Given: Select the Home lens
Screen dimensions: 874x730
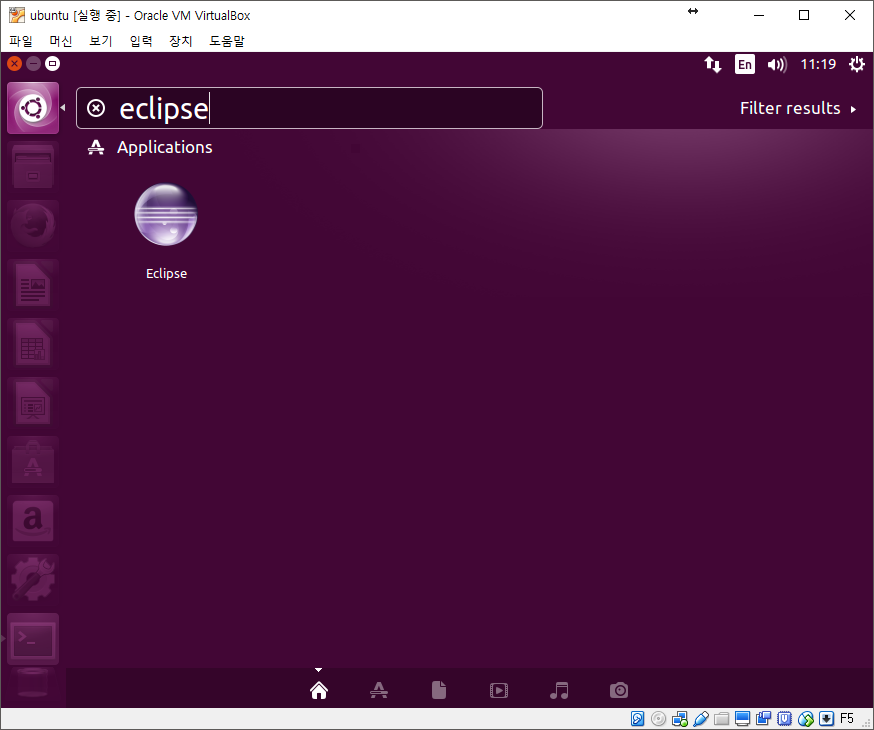Looking at the screenshot, I should point(319,690).
